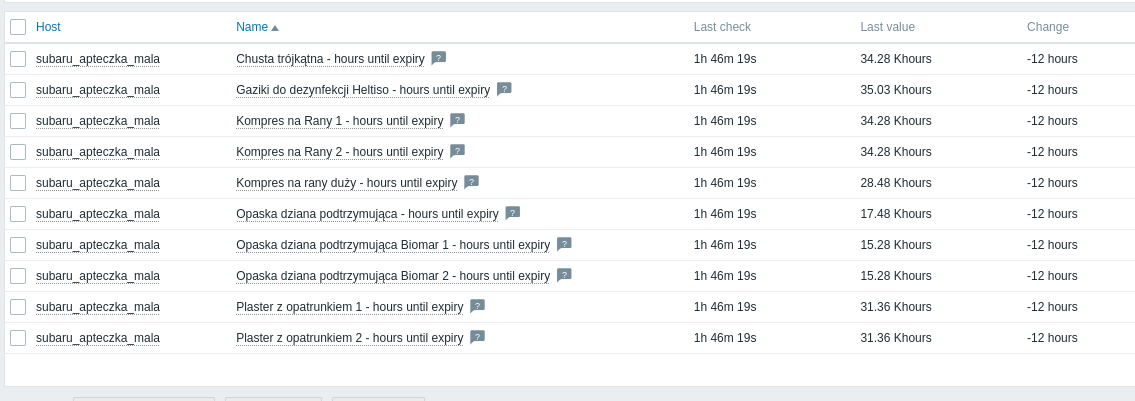Open host menu for Chusta trójkątna row
Viewport: 1135px width, 401px height.
(98, 59)
